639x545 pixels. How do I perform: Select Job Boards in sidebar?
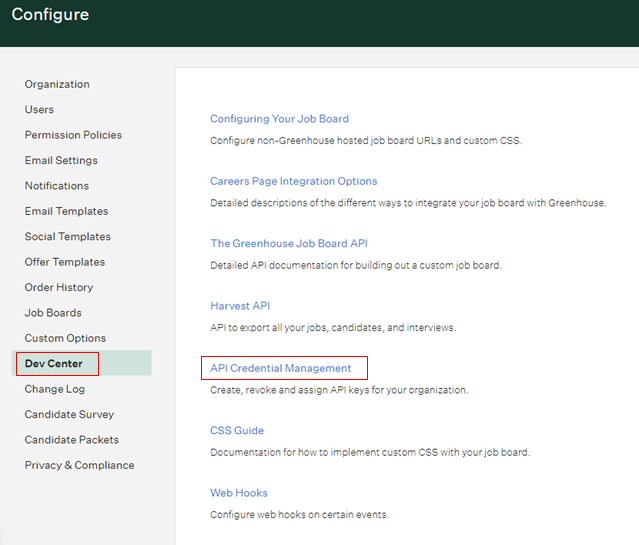pyautogui.click(x=53, y=313)
